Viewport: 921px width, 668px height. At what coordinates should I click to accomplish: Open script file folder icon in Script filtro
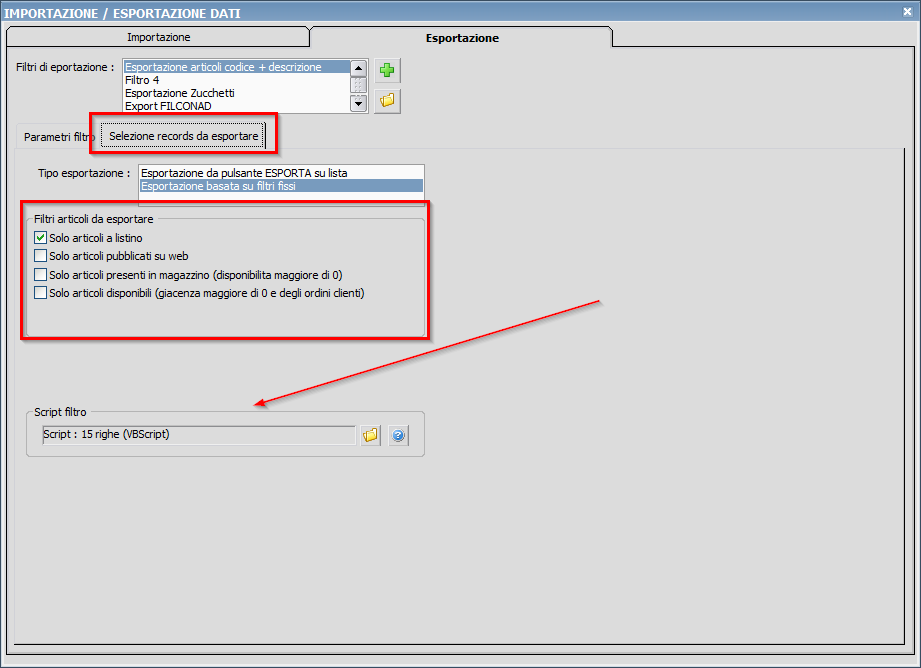tap(371, 435)
